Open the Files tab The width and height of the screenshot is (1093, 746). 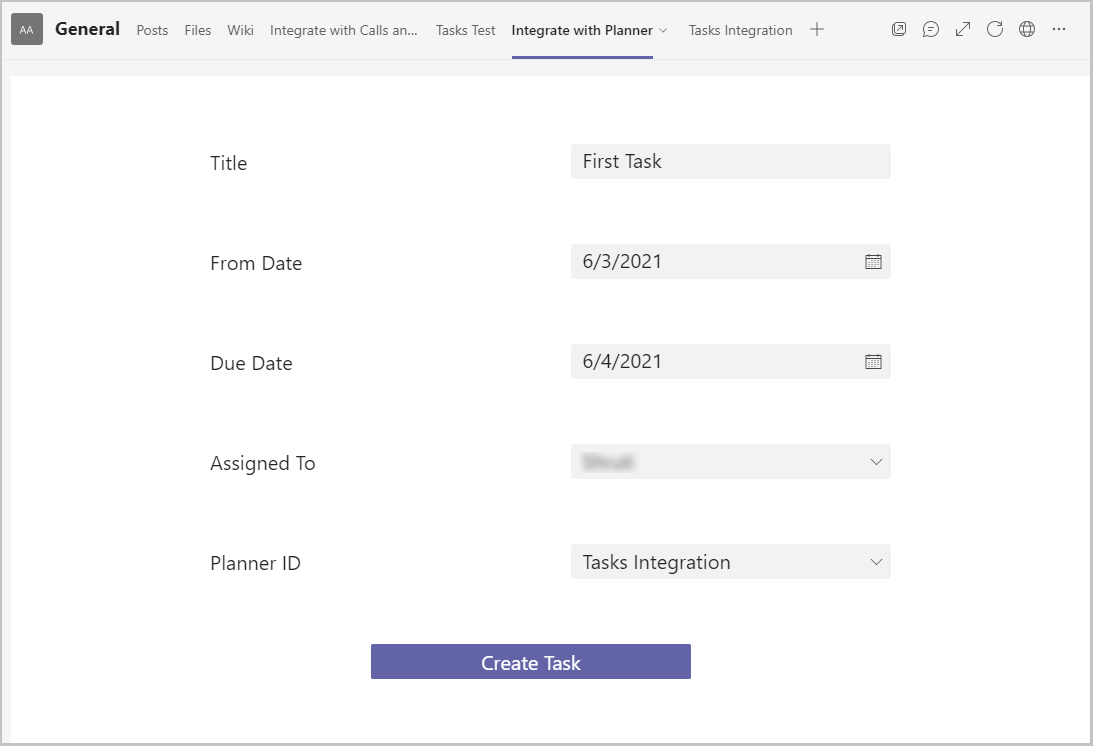click(x=198, y=30)
